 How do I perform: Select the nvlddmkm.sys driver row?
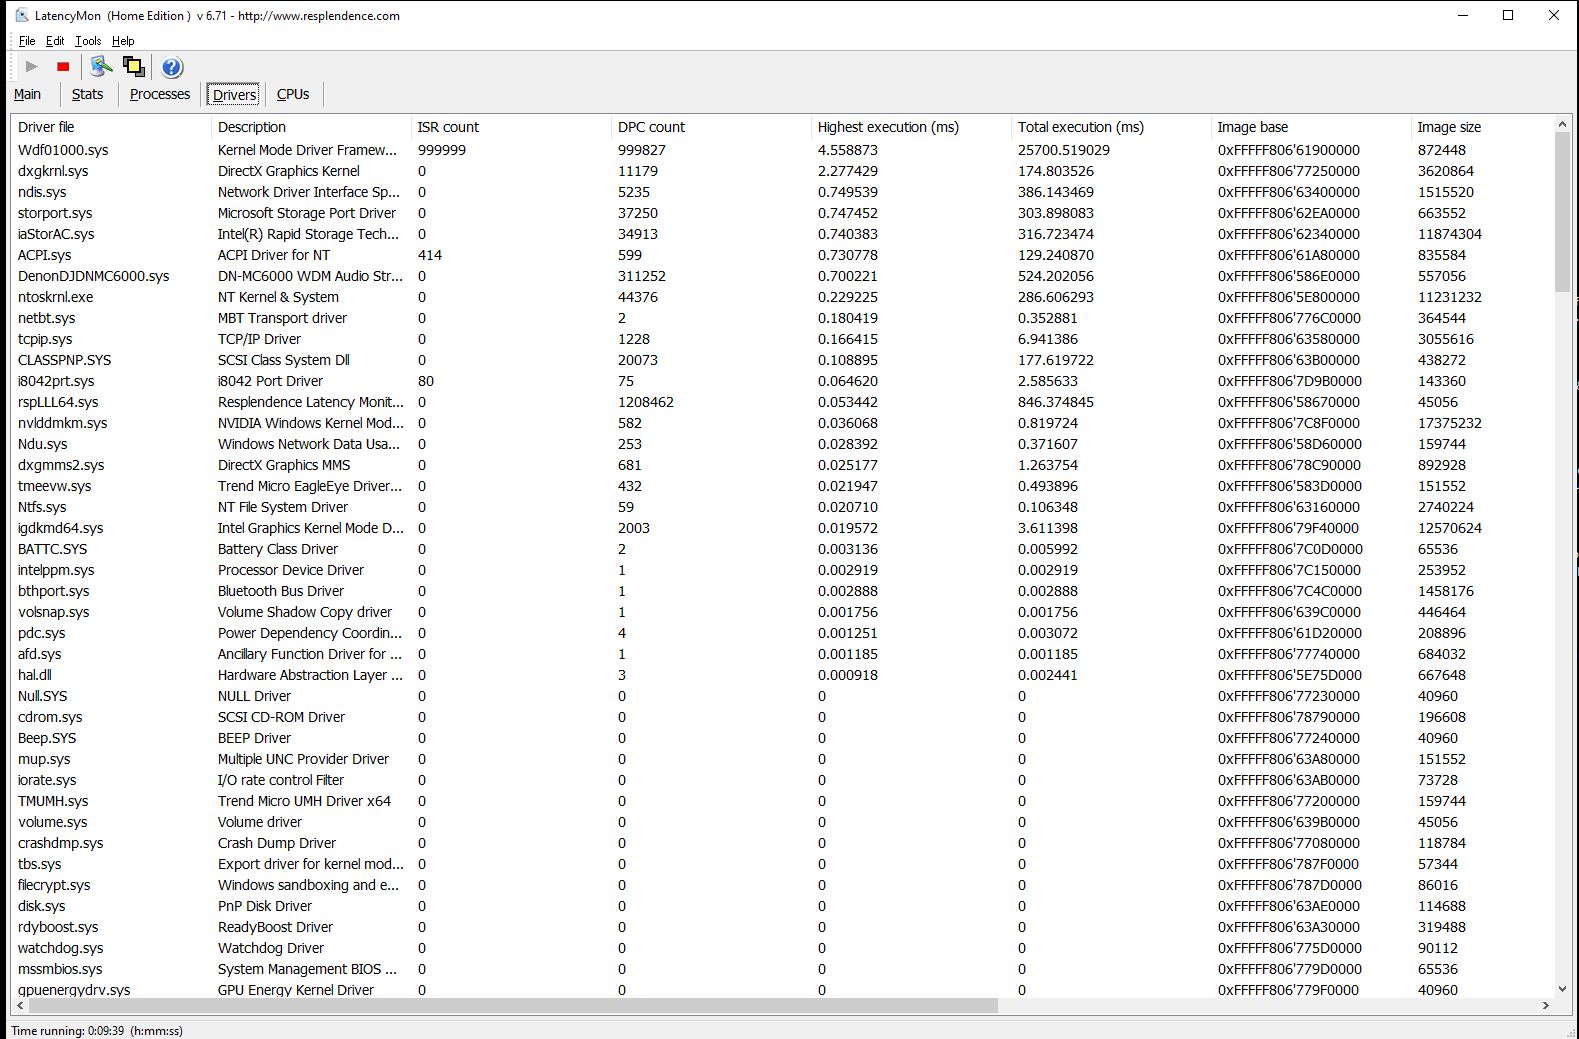(782, 423)
